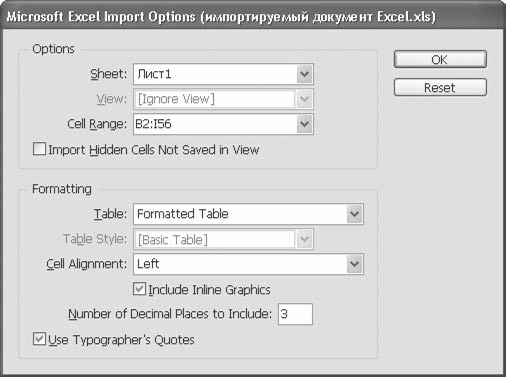Click the Basic Table style field
Image resolution: width=506 pixels, height=377 pixels.
tap(215, 239)
